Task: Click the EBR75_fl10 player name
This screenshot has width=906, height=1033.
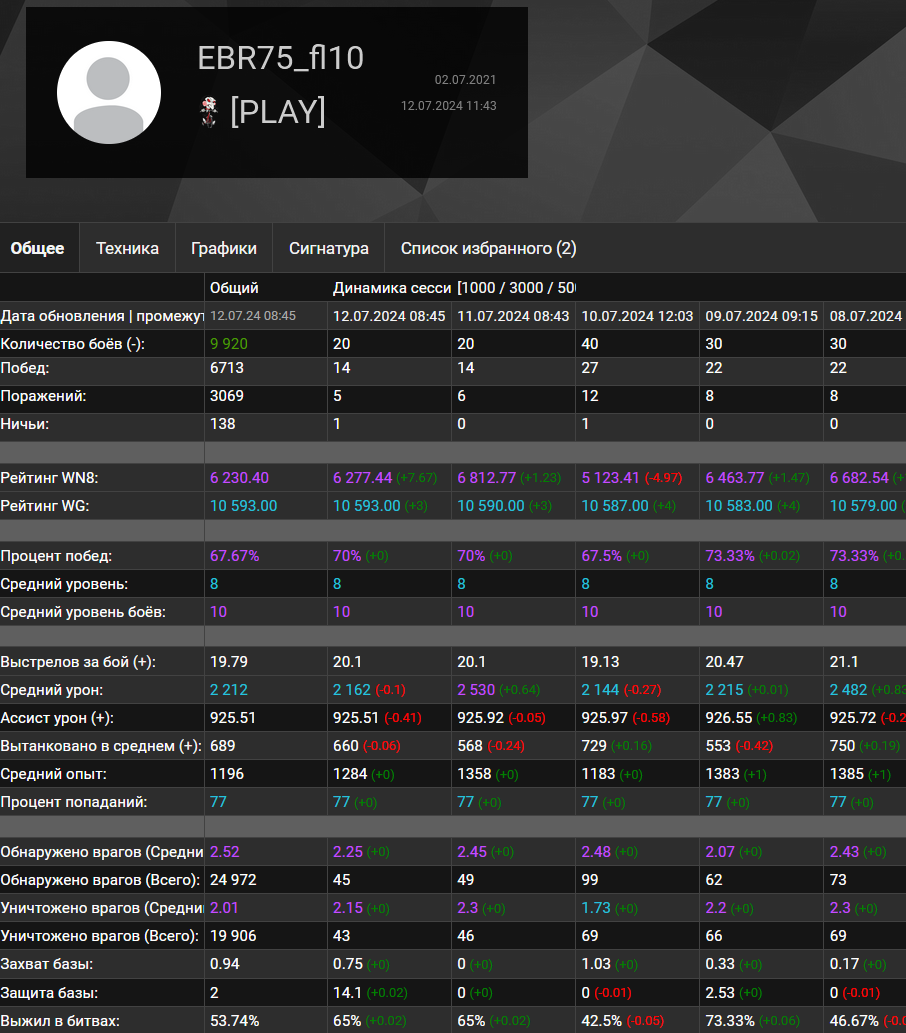Action: [280, 58]
